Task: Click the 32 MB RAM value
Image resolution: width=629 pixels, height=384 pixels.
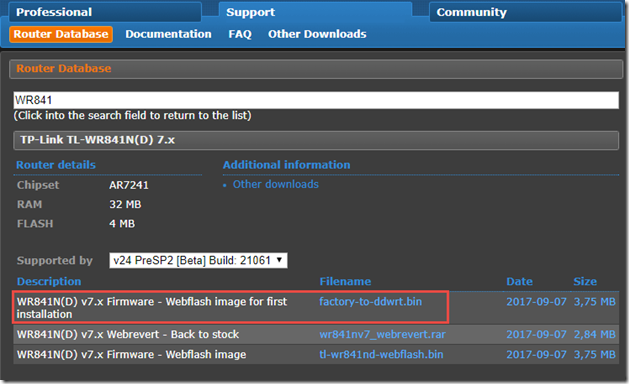Action: click(125, 204)
